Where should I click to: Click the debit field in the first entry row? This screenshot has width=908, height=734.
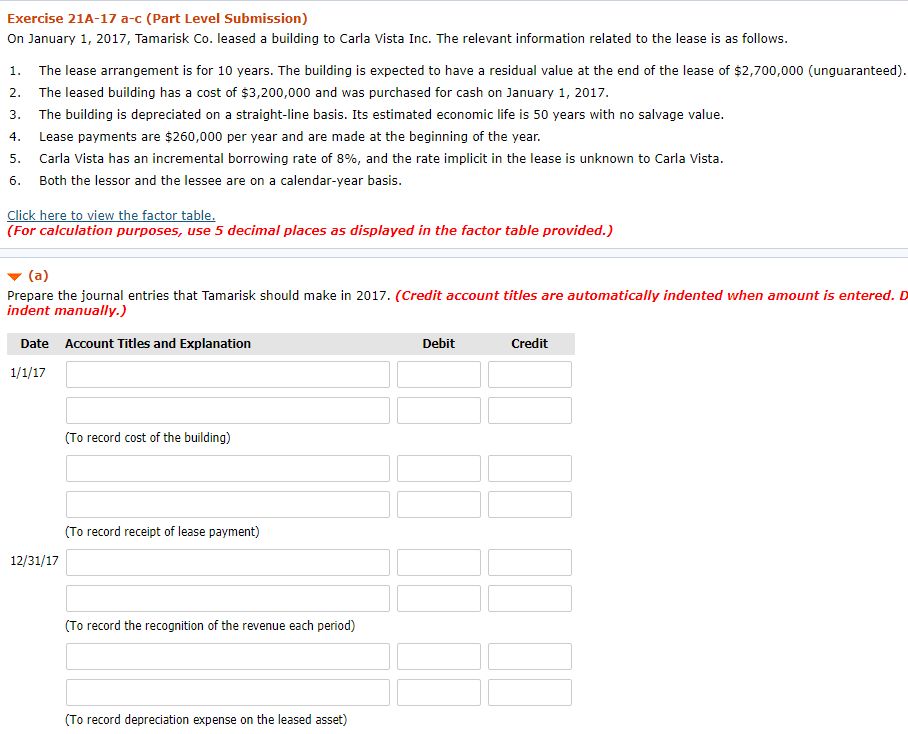click(x=438, y=373)
